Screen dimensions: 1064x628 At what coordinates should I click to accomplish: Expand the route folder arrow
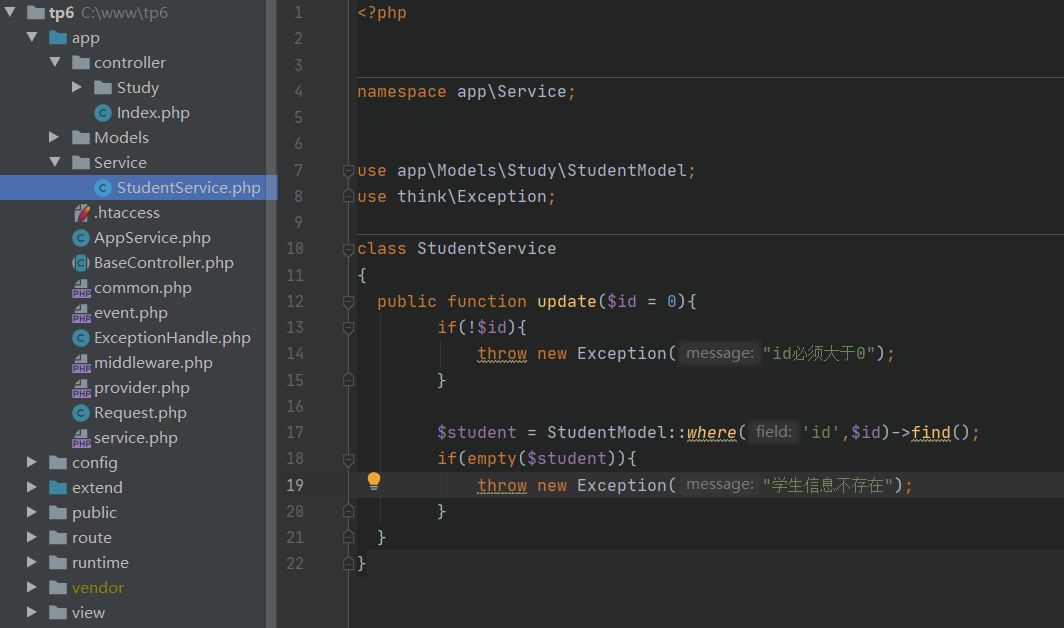[31, 538]
